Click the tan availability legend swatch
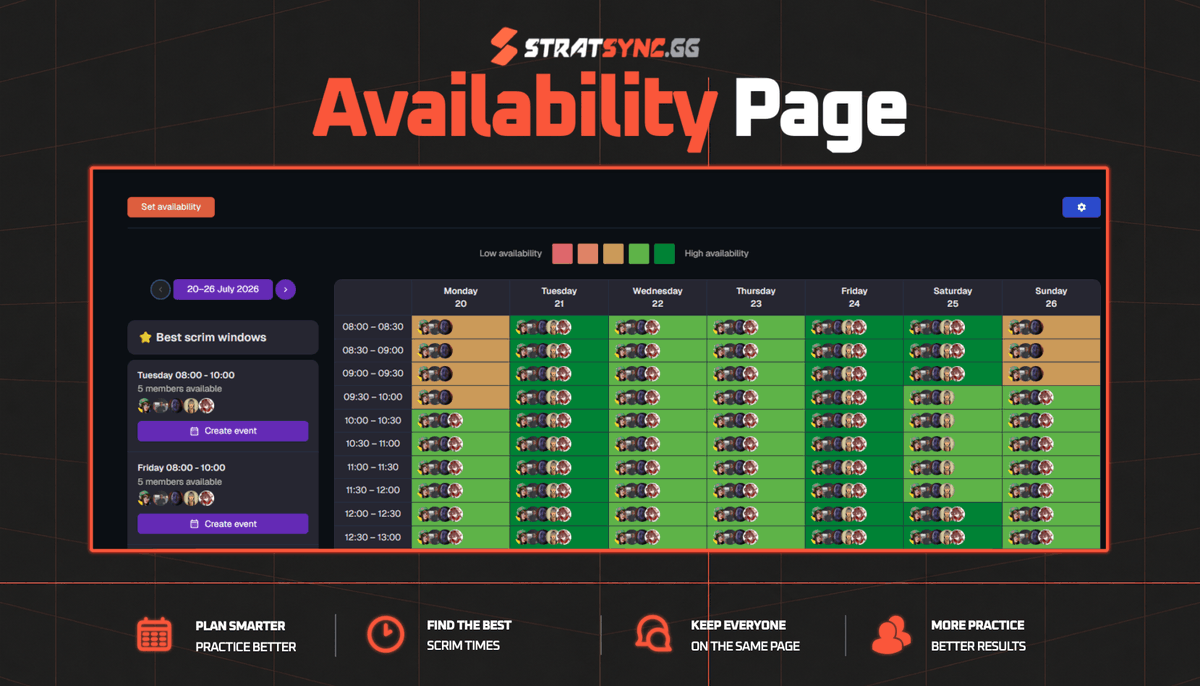This screenshot has height=686, width=1200. coord(613,253)
